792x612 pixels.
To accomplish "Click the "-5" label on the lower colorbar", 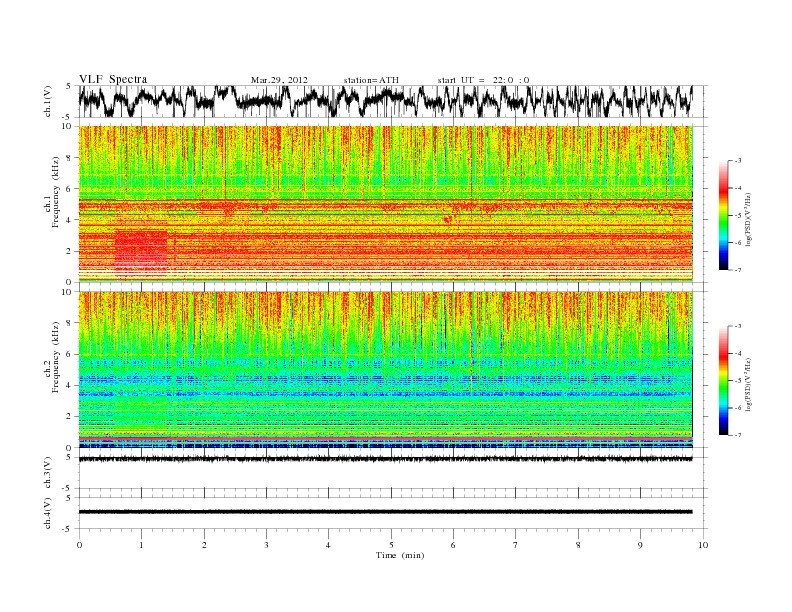I will [737, 381].
